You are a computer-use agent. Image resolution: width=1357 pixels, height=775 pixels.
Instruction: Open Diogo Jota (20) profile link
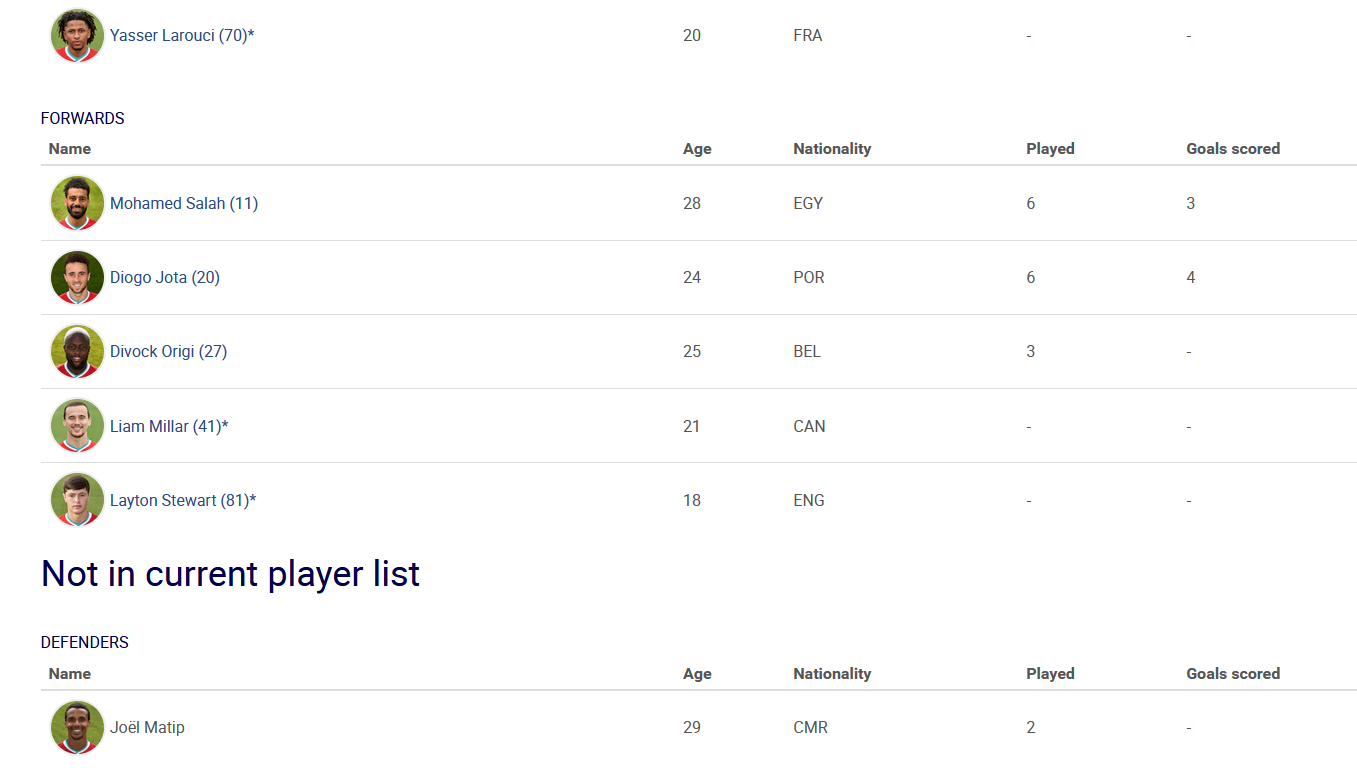[x=165, y=277]
